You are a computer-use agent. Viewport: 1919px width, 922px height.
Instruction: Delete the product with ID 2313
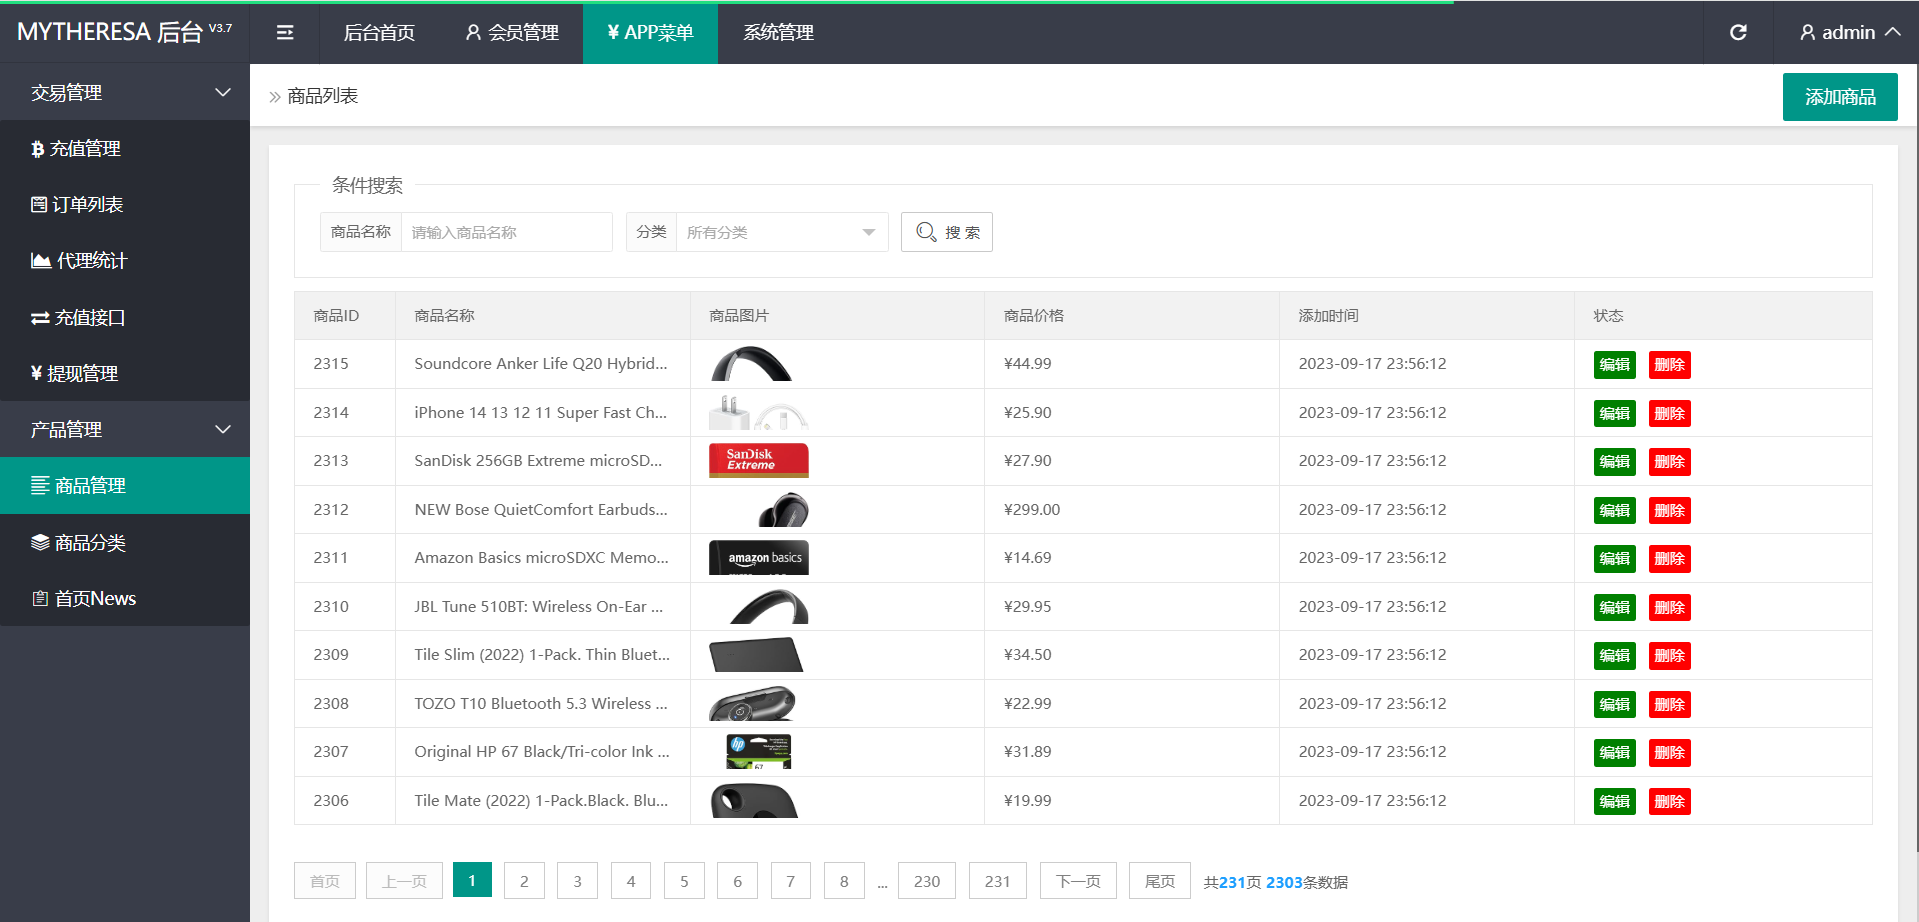coord(1669,462)
